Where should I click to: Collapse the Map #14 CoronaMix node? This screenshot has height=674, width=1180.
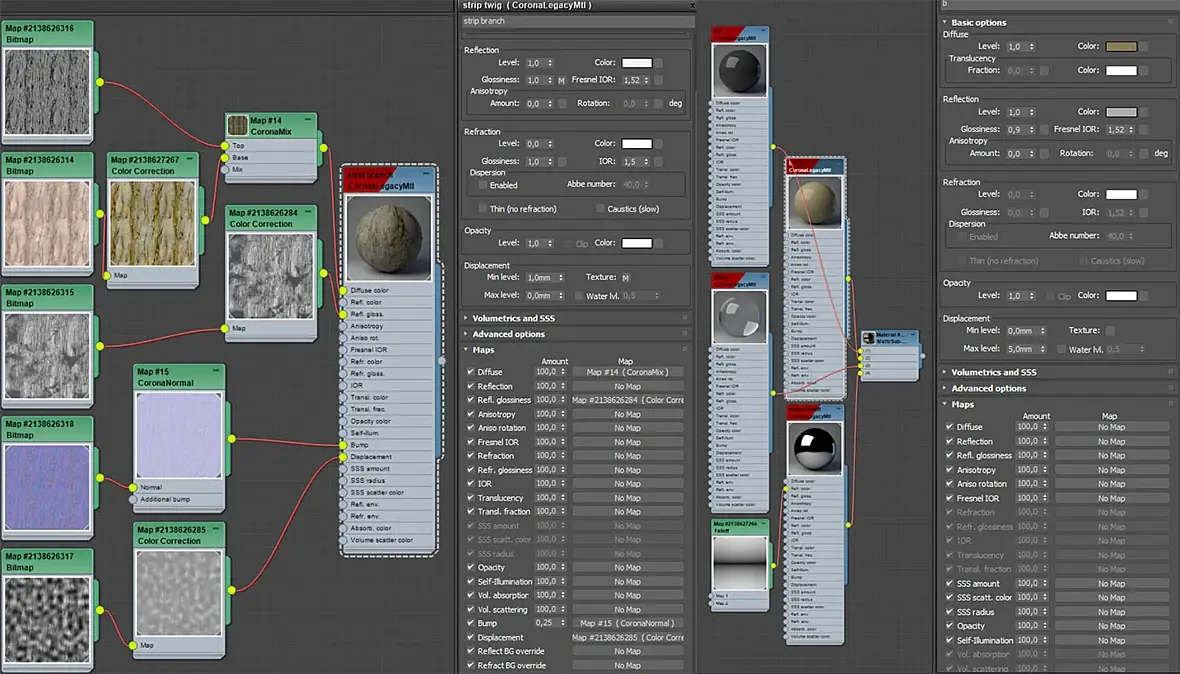point(310,119)
